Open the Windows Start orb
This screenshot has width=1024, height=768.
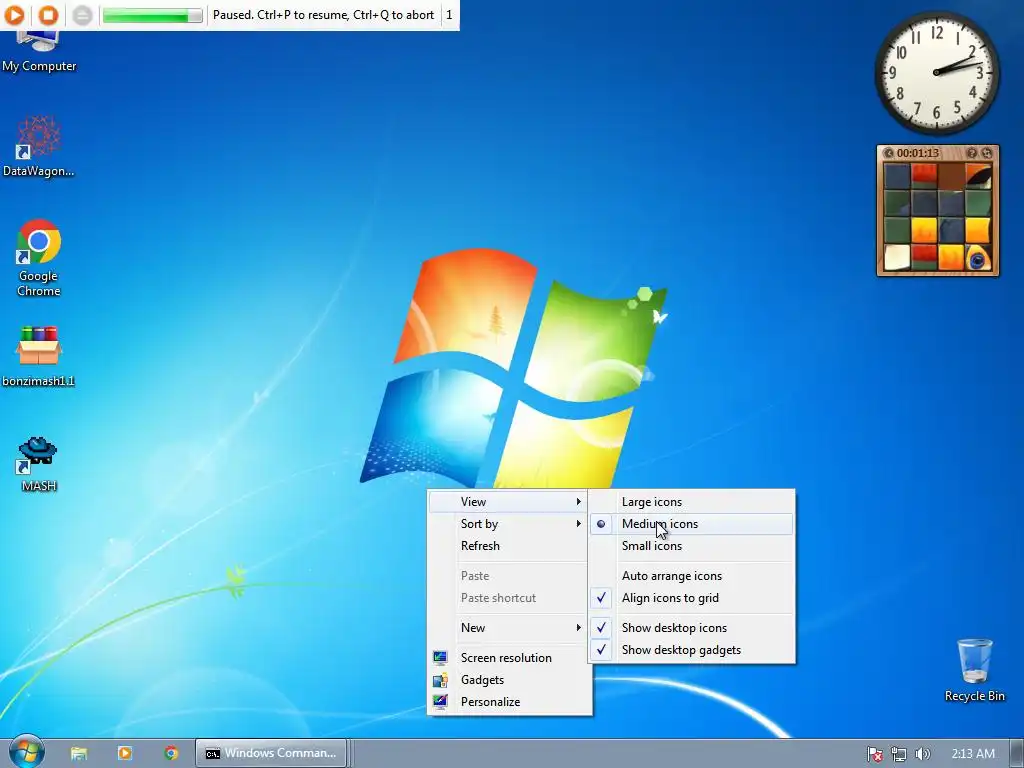[26, 752]
